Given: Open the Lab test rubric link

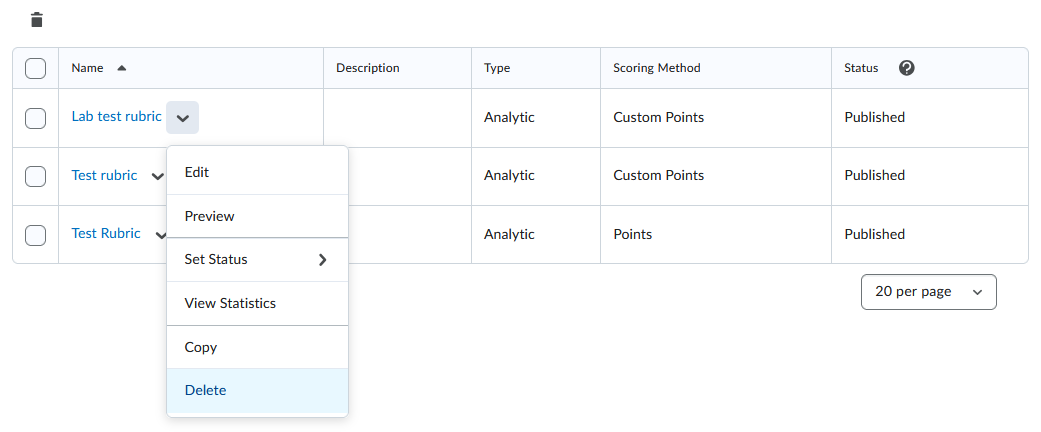Looking at the screenshot, I should click(116, 116).
